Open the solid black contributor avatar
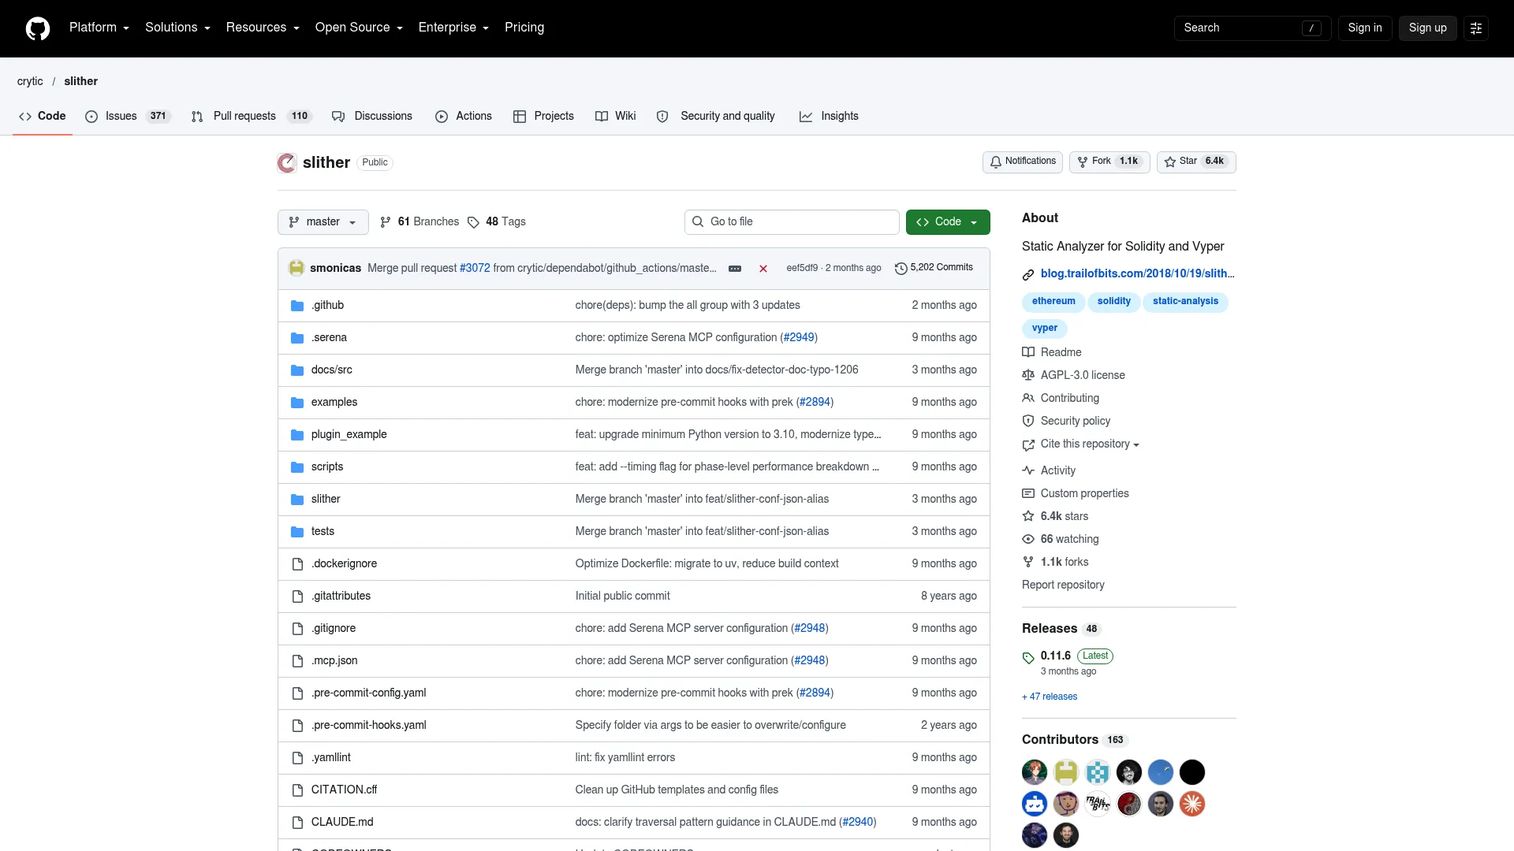The height and width of the screenshot is (851, 1514). tap(1192, 772)
